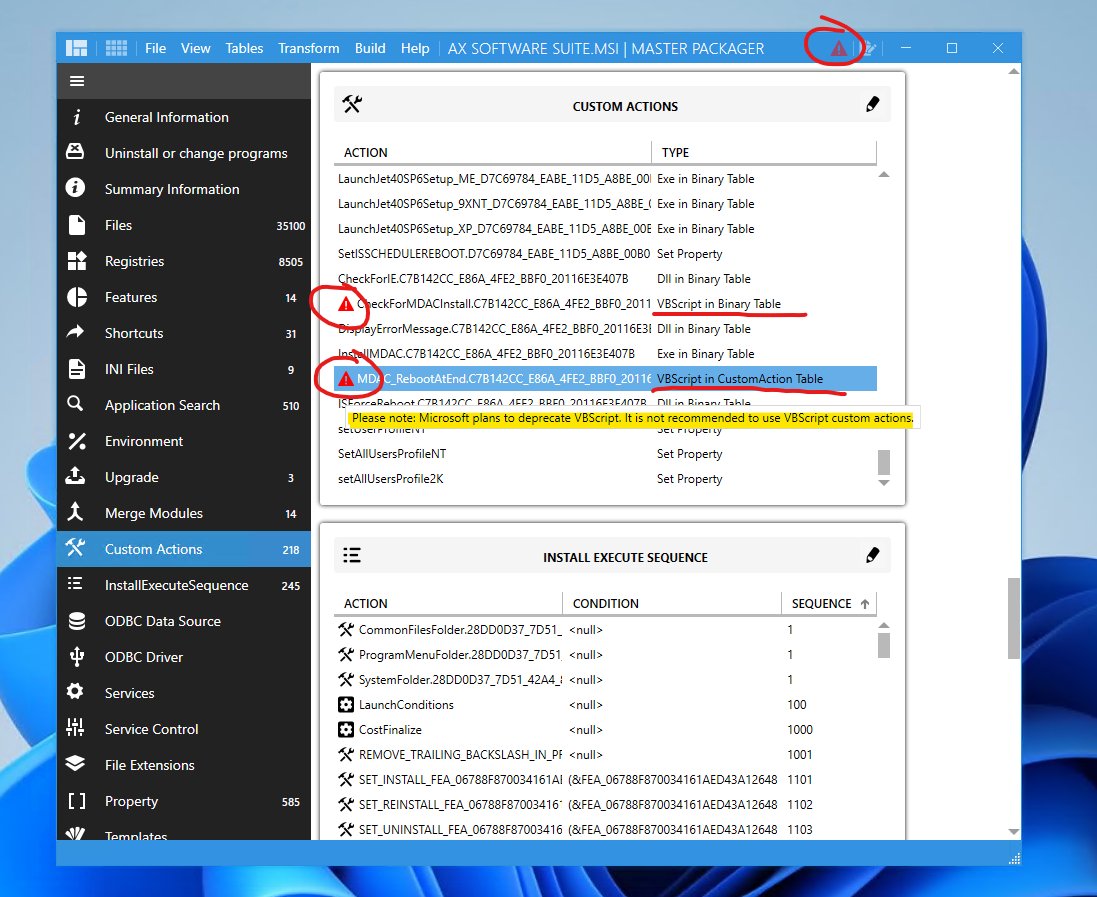Open the Files section icon
The image size is (1097, 897).
point(76,225)
